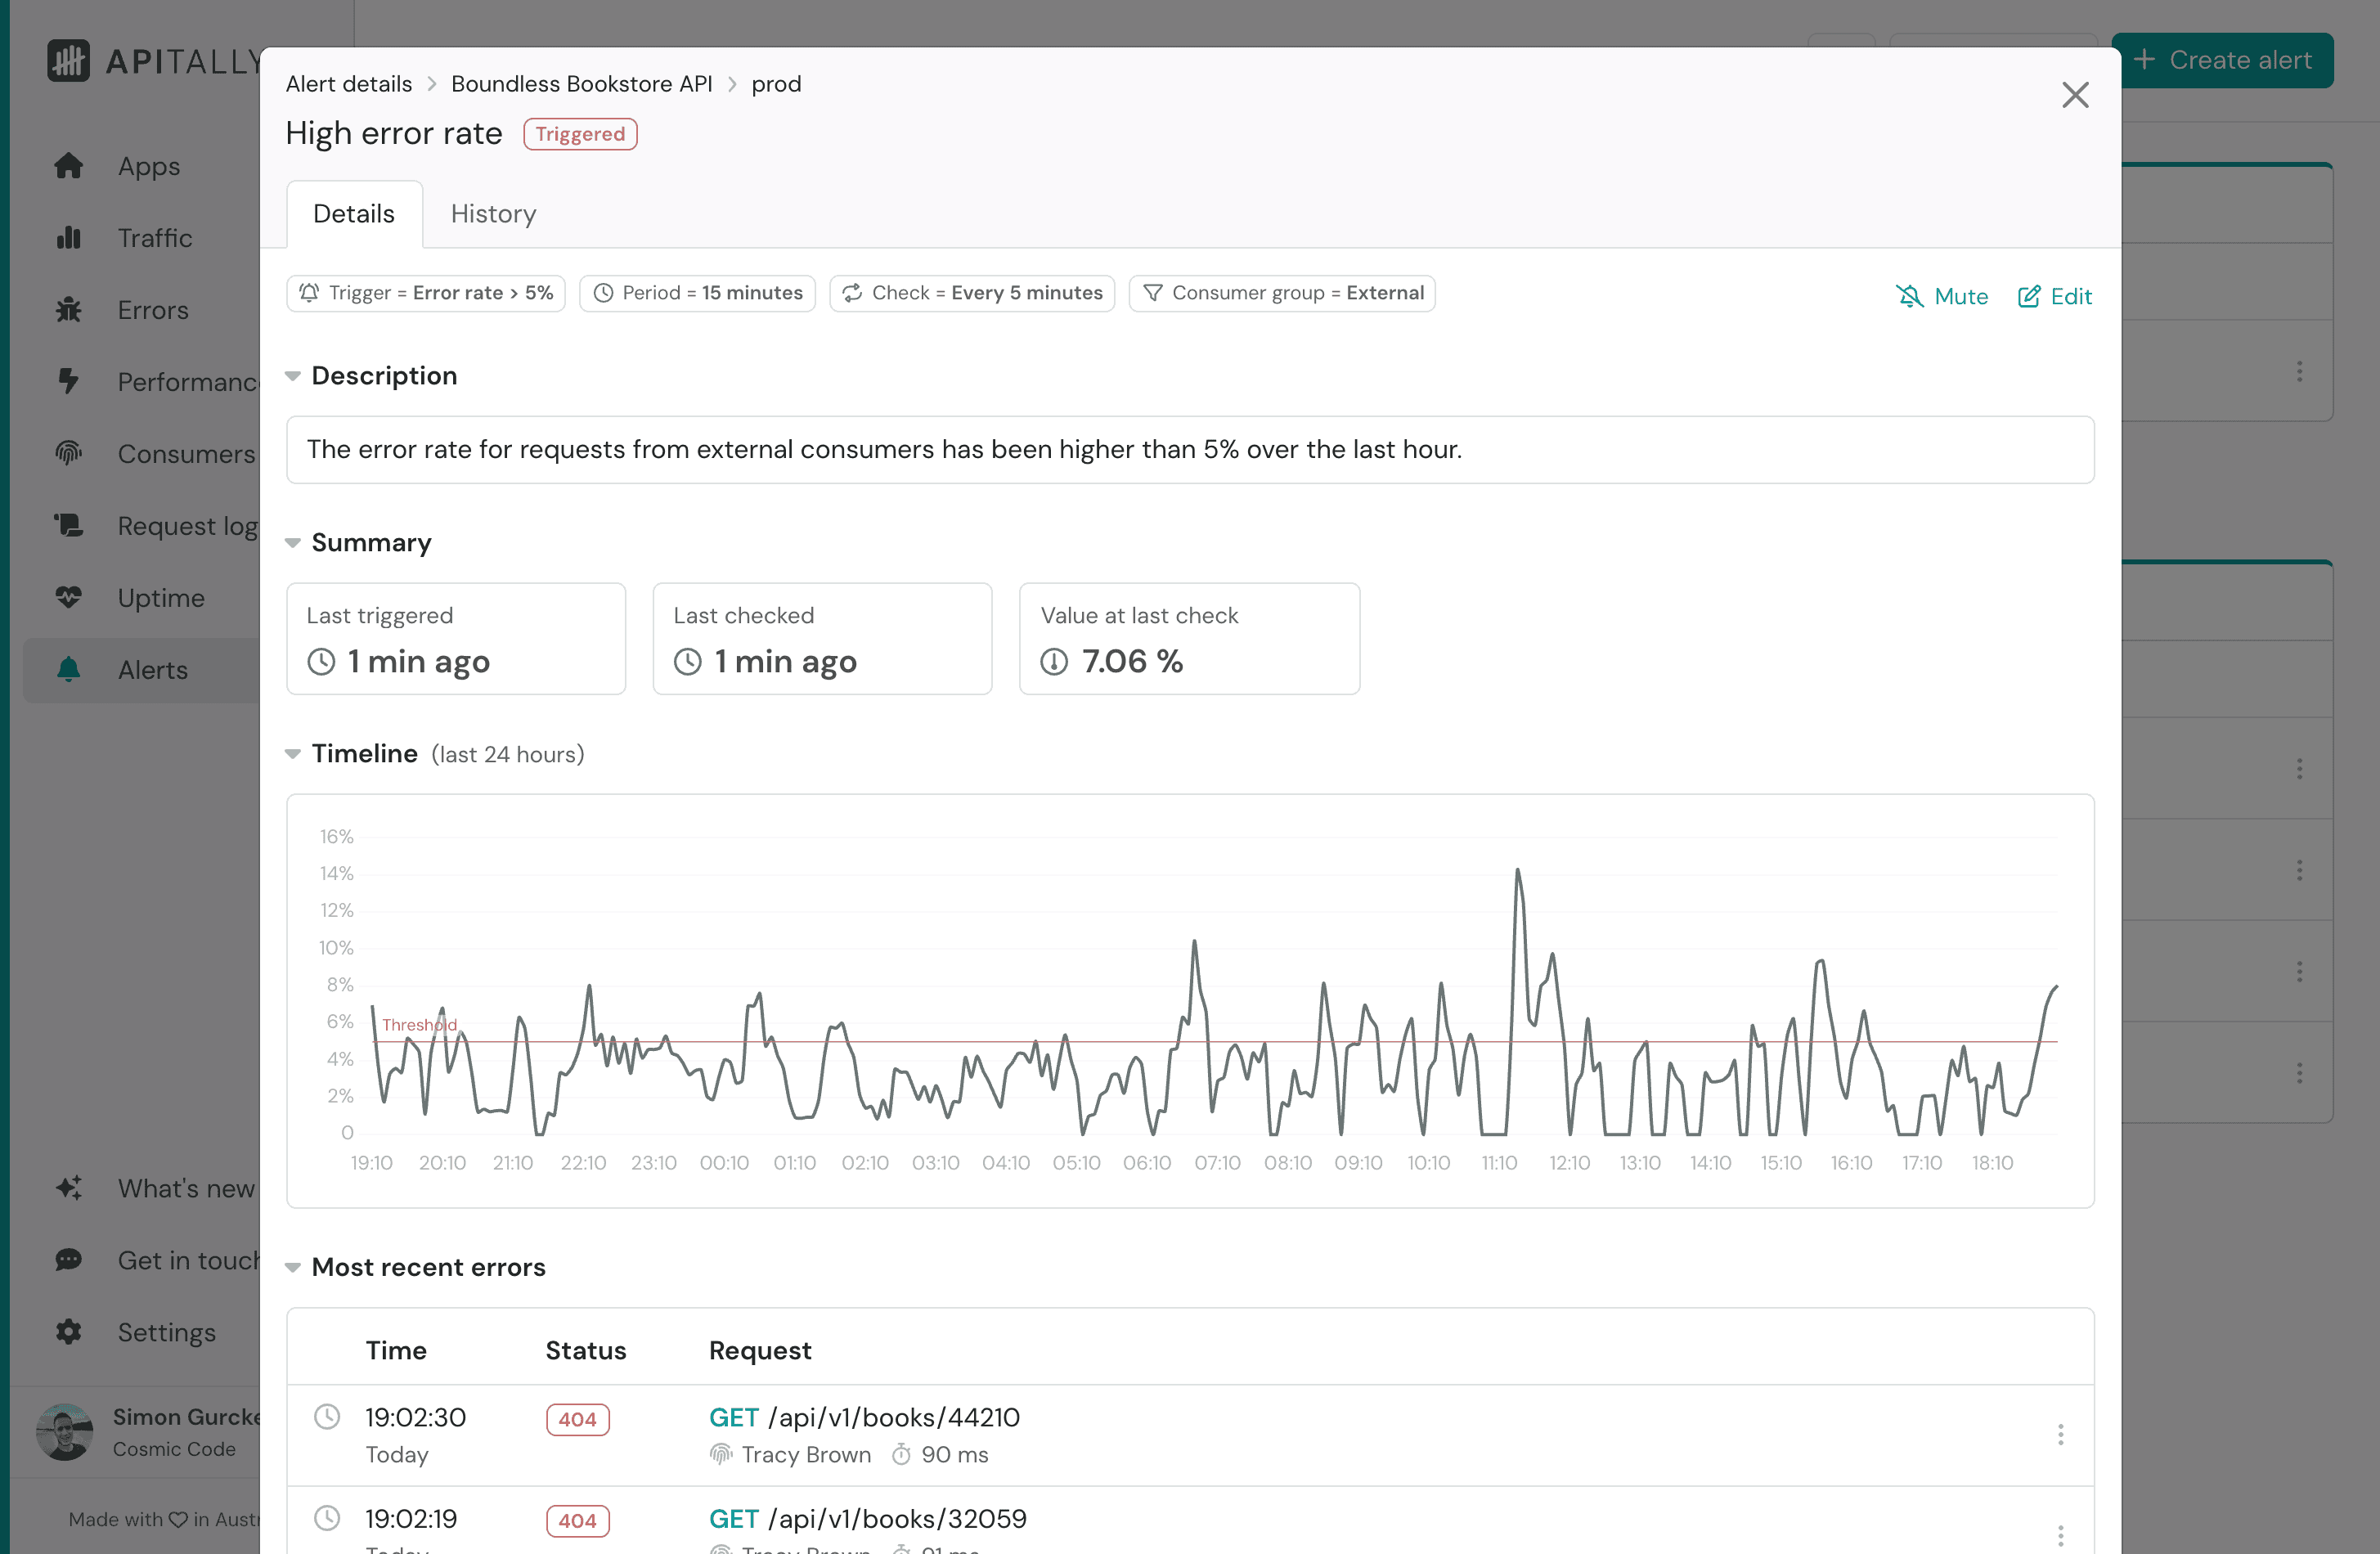The width and height of the screenshot is (2380, 1554).
Task: Open the Traffic section in sidebar
Action: 155,238
